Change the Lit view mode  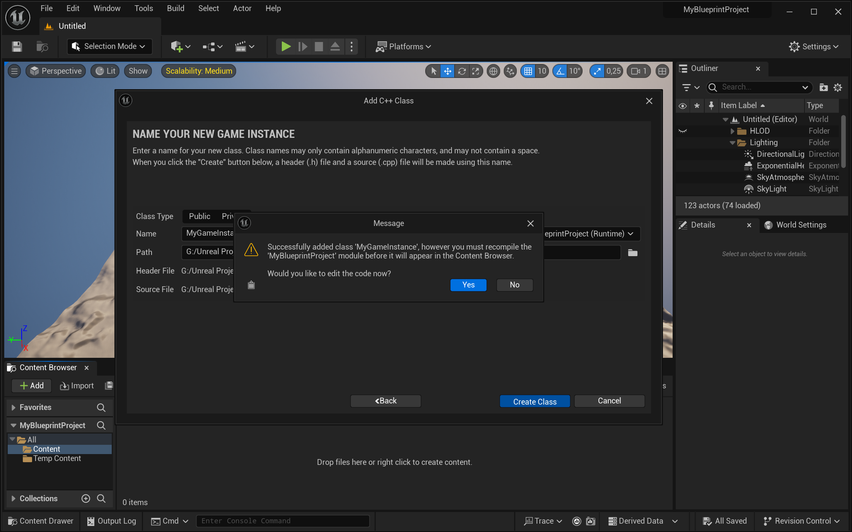[x=105, y=71]
